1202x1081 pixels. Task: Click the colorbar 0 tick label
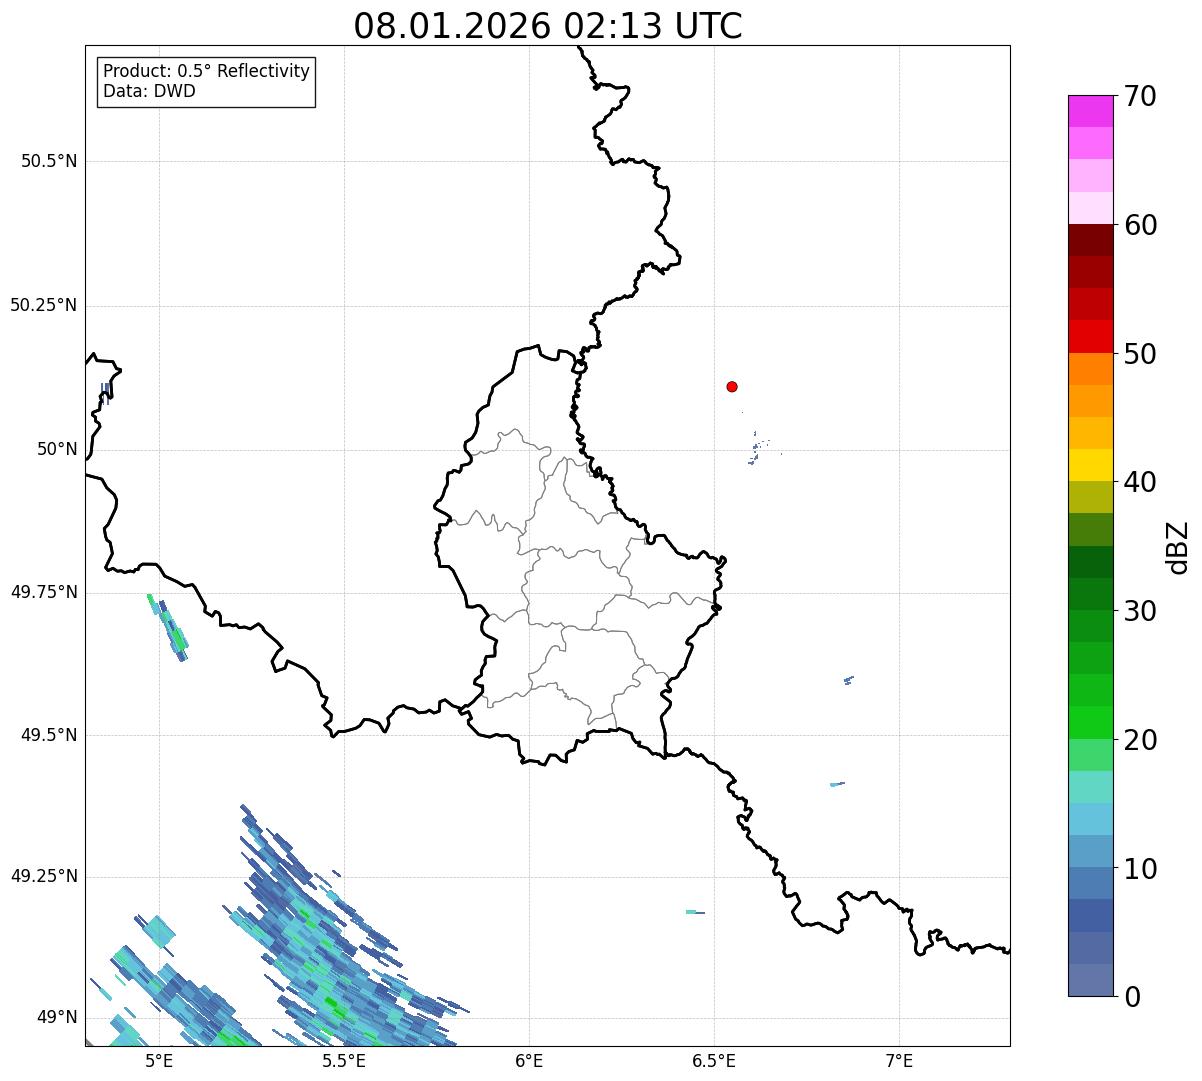[1132, 997]
